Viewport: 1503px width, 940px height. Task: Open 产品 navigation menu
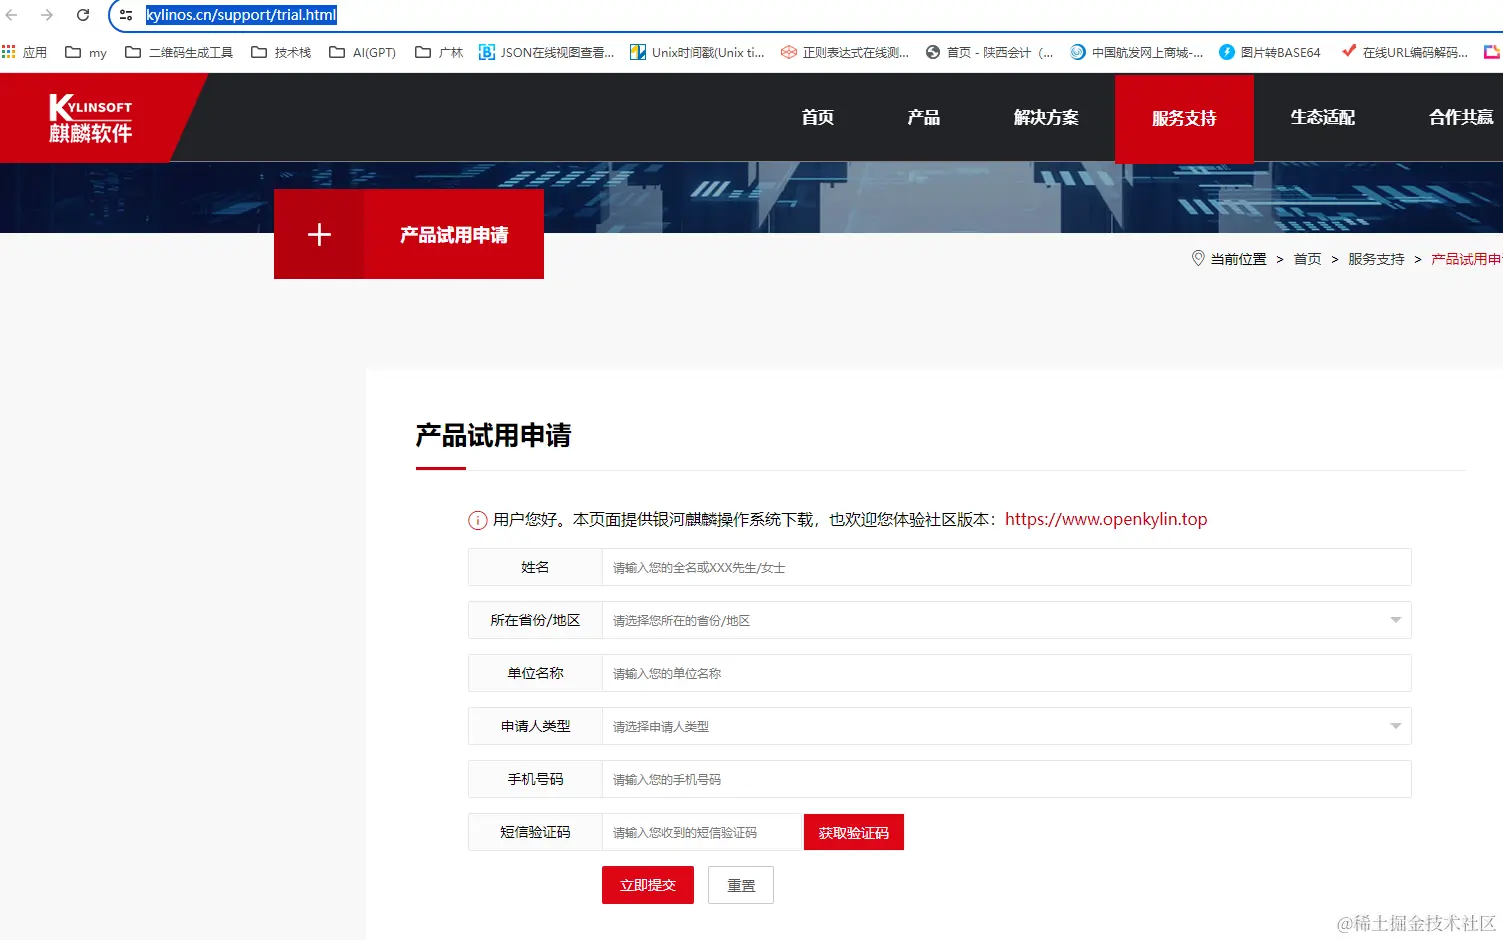(x=924, y=118)
